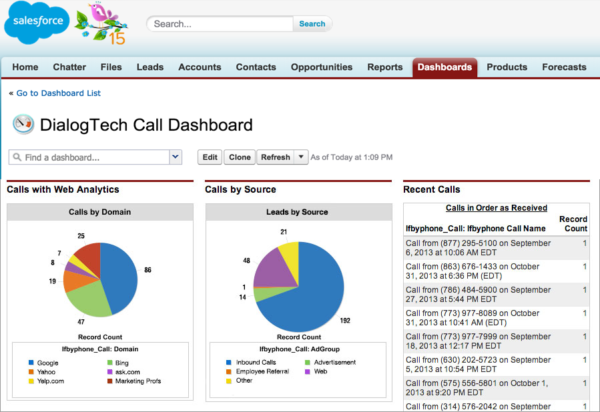
Task: Click the Refresh button
Action: coord(276,157)
